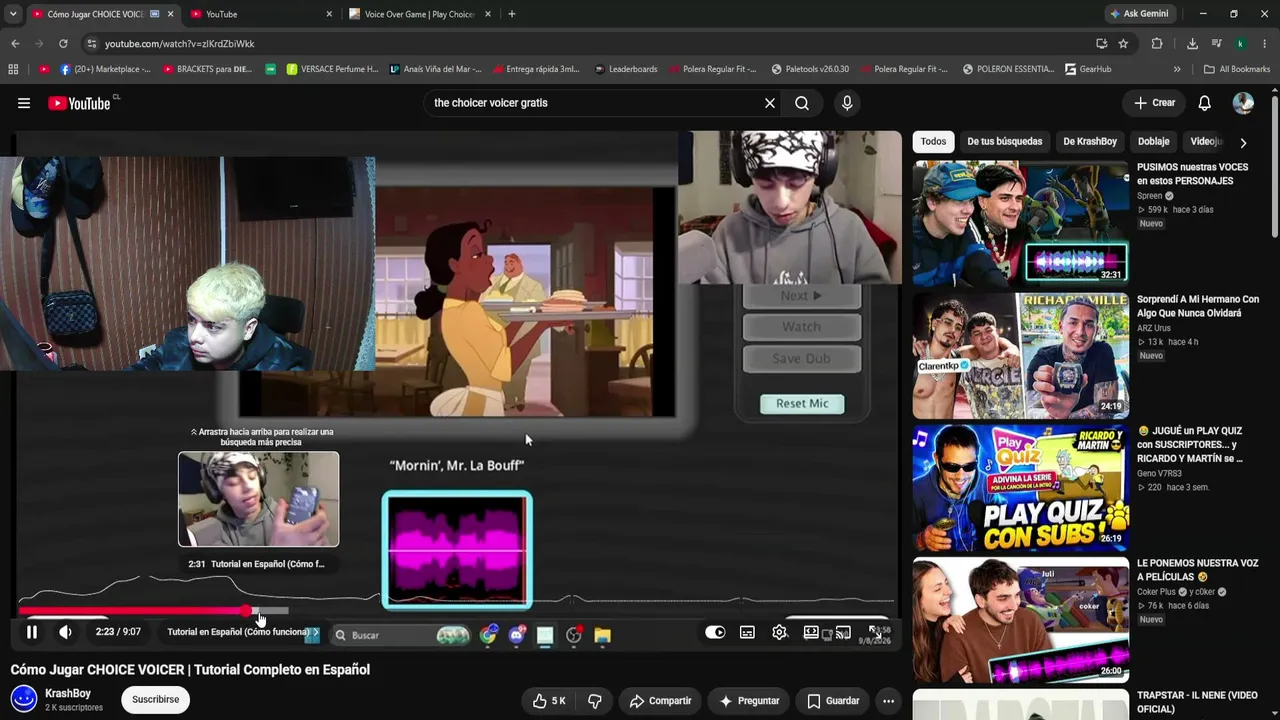Switch to the Voice Over Game tab
The image size is (1280, 720).
click(420, 14)
